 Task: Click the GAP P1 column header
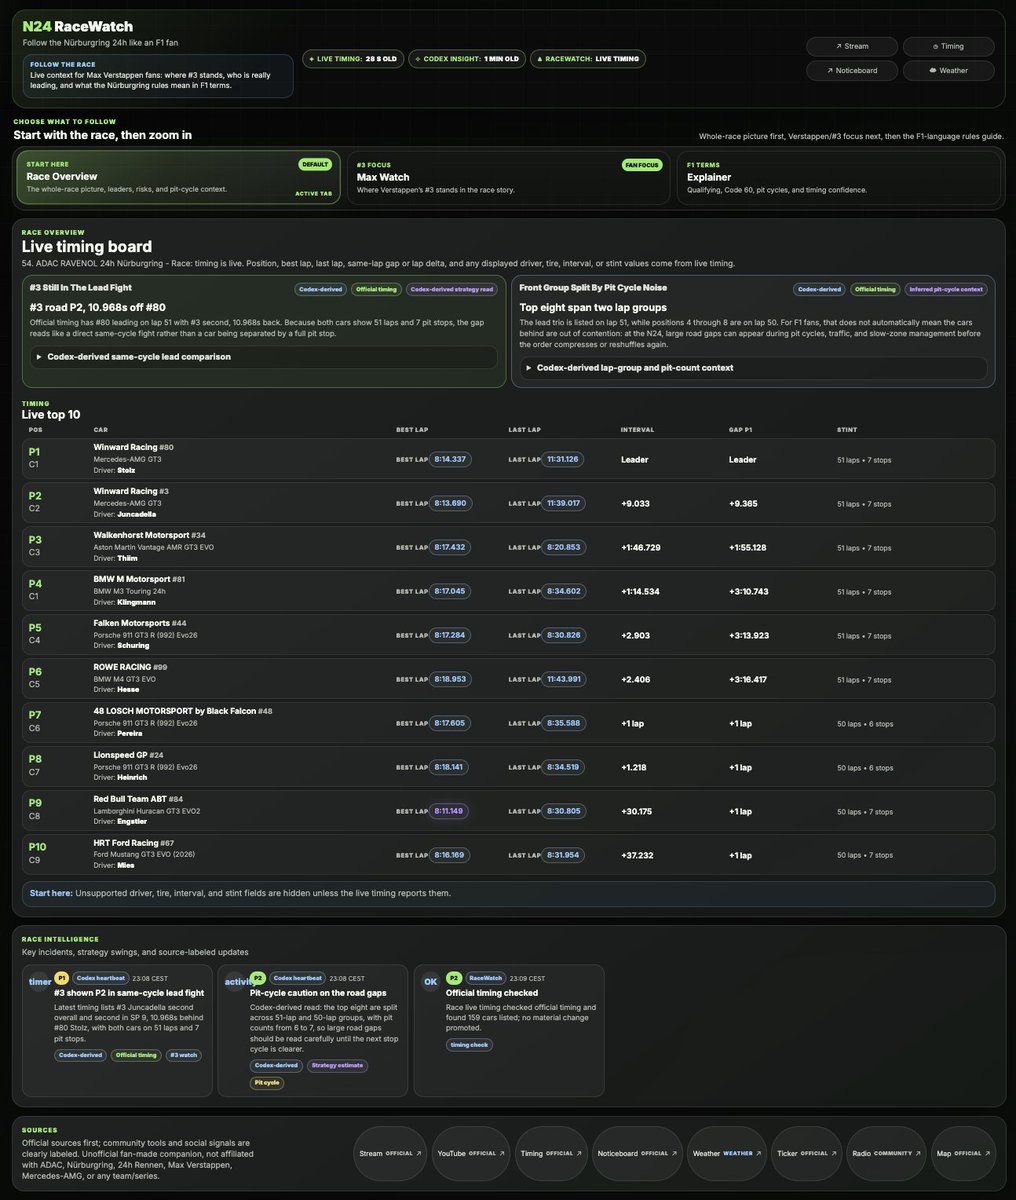pos(739,430)
